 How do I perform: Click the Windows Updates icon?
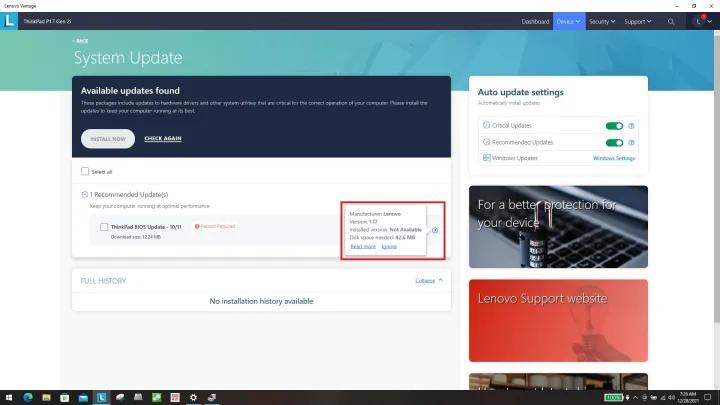(x=487, y=158)
